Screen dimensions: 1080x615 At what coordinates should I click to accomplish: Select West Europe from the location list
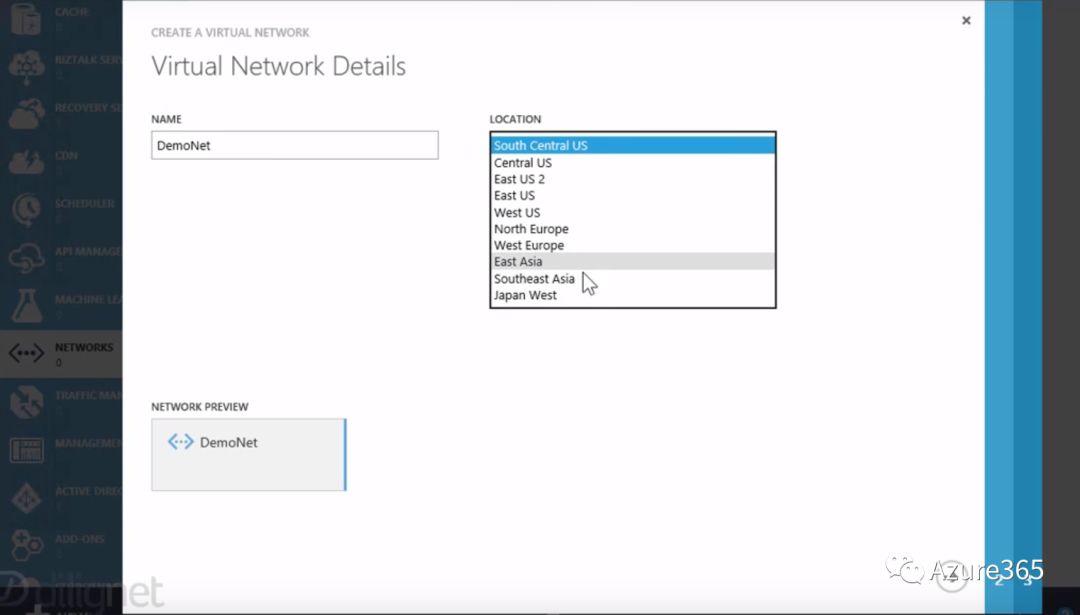pyautogui.click(x=528, y=245)
